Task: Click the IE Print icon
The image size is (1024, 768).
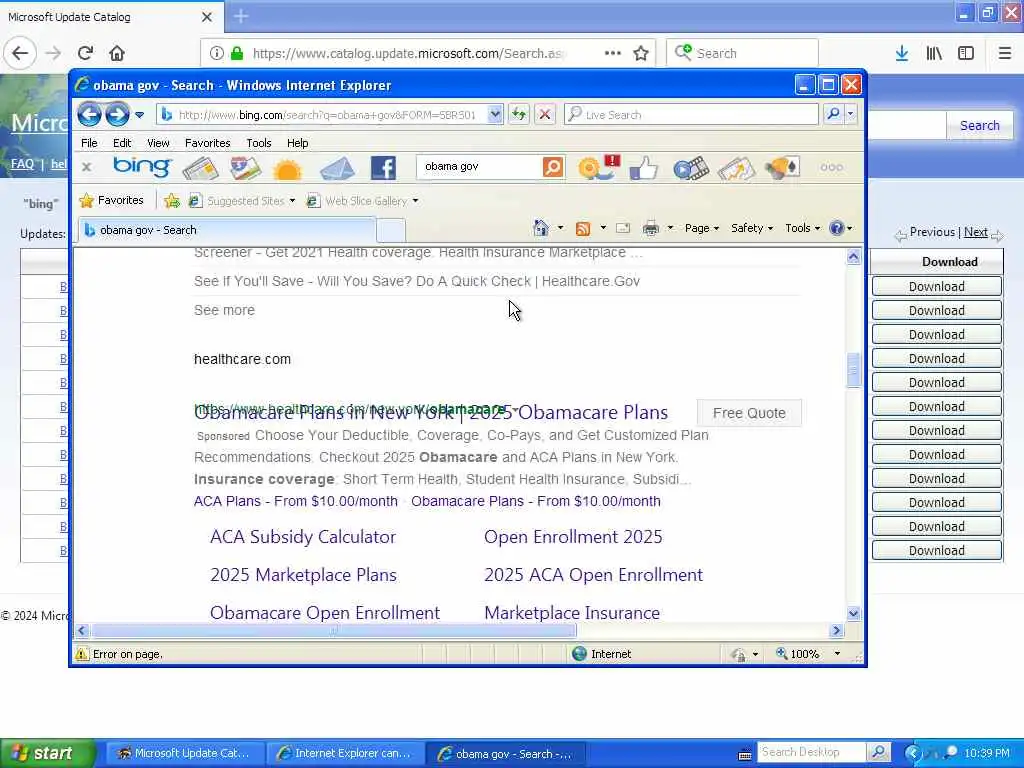Action: pos(650,228)
